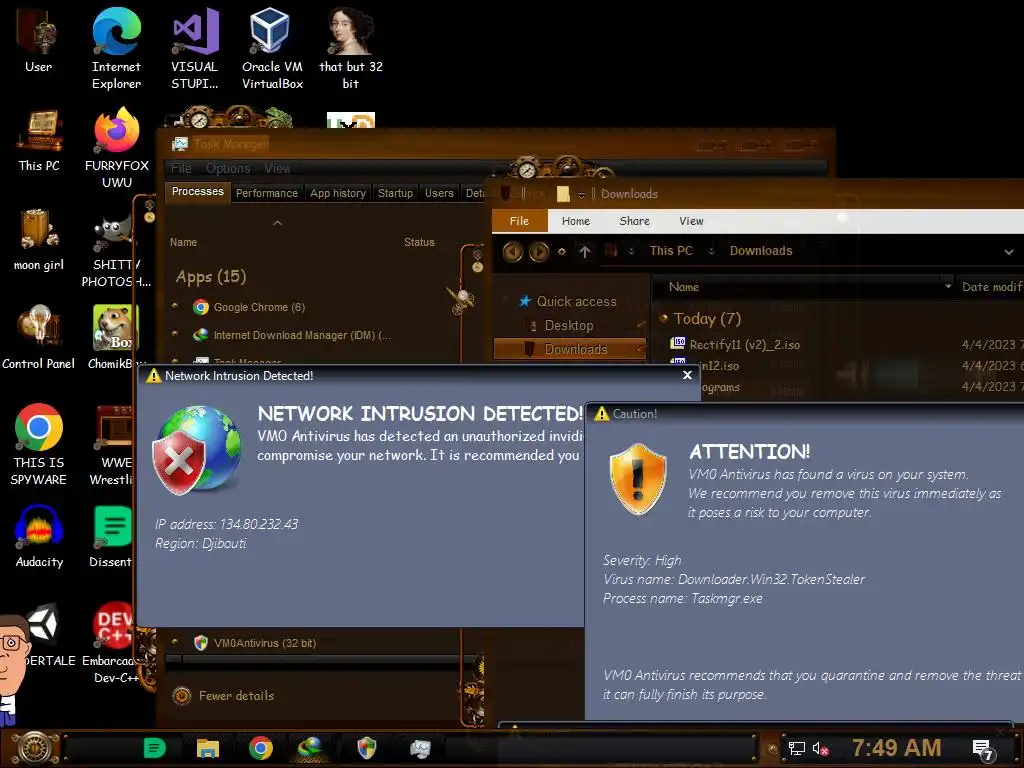Open the Home ribbon tab in Explorer

[x=575, y=221]
